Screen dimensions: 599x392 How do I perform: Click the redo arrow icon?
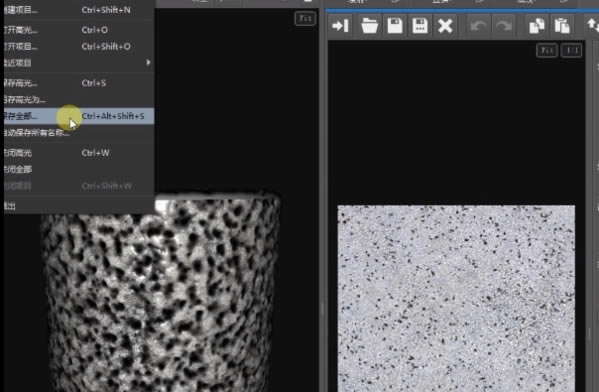tap(504, 26)
